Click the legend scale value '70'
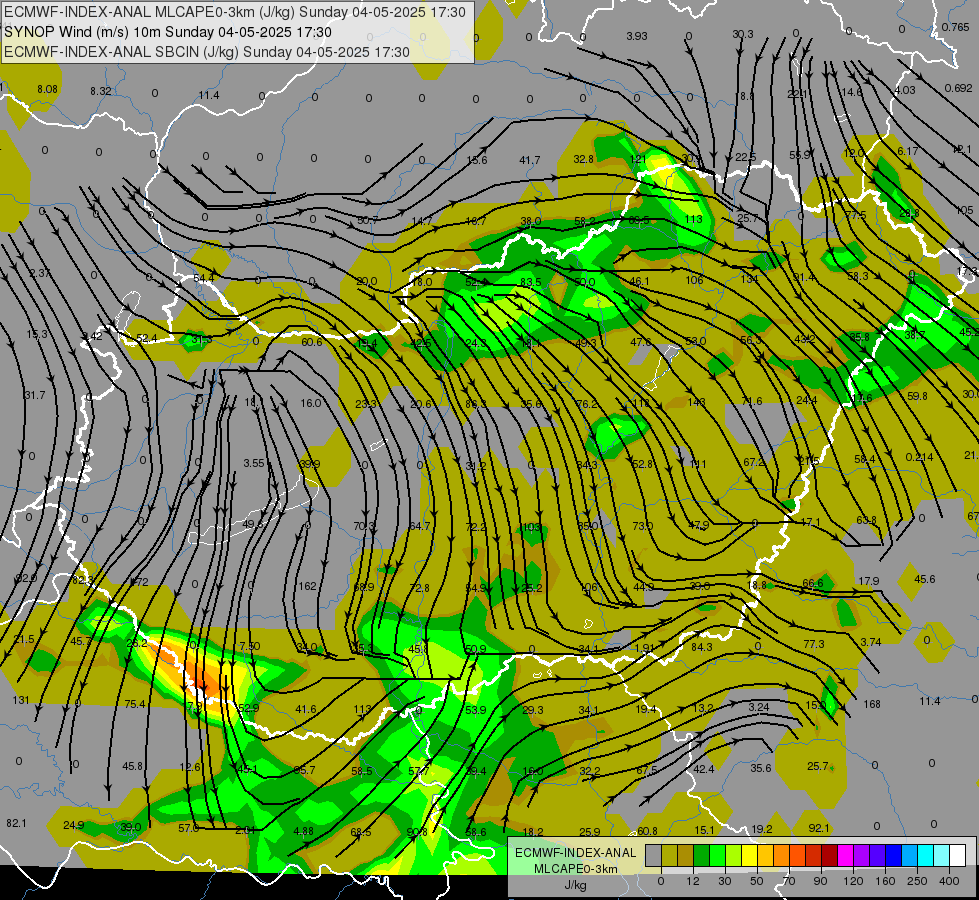 tap(789, 881)
